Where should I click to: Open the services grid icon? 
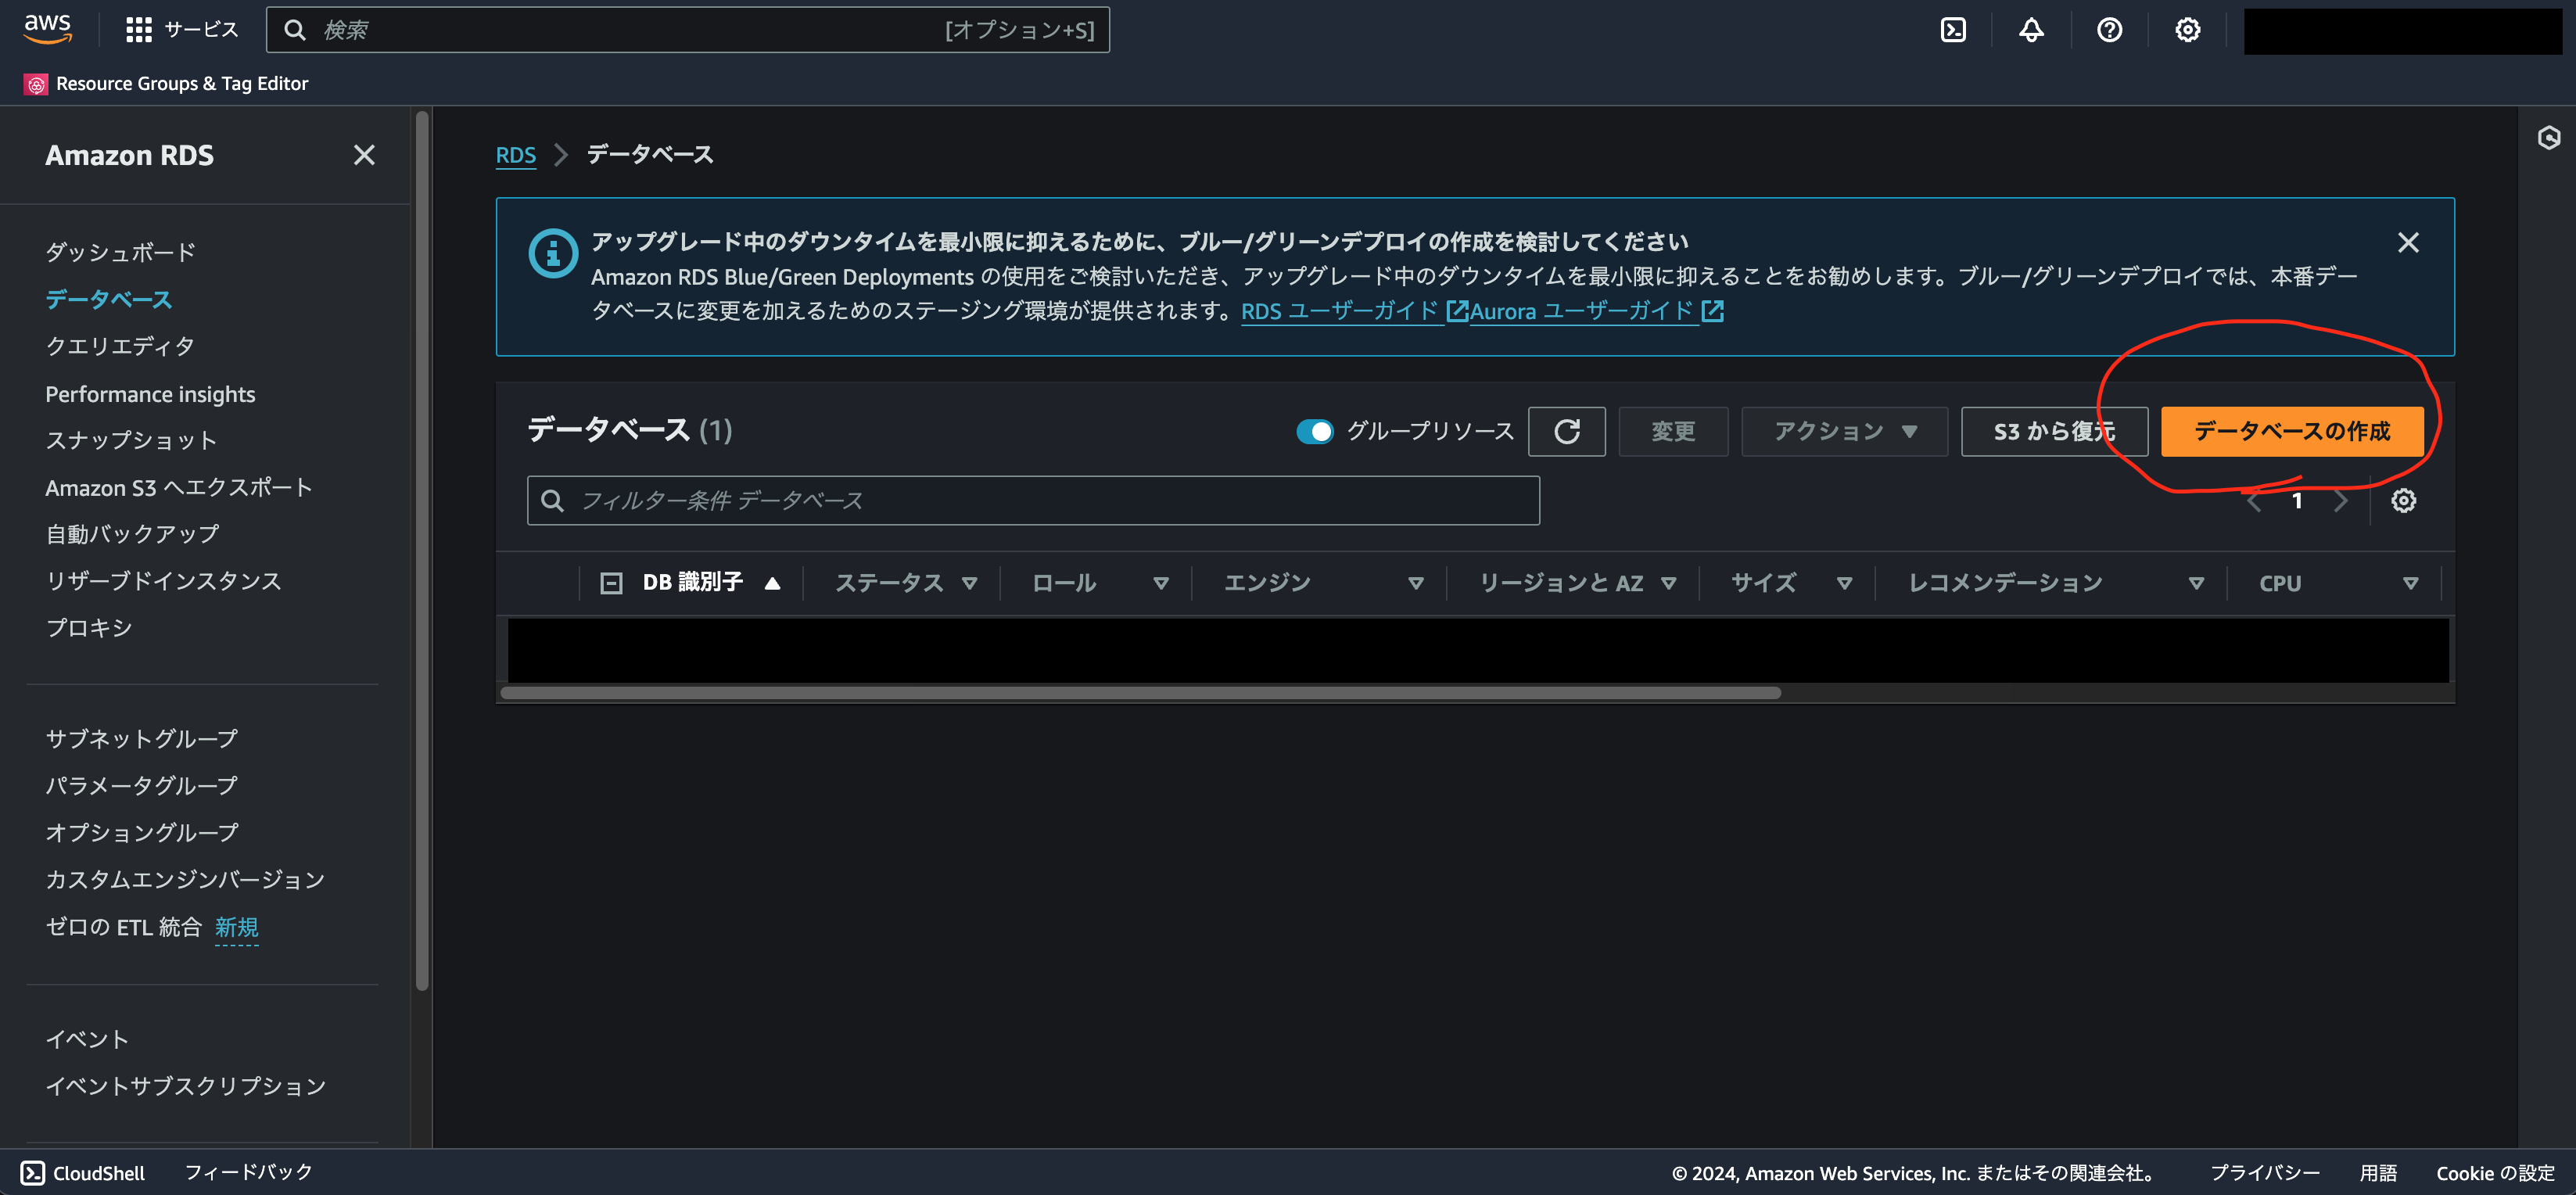click(x=139, y=28)
